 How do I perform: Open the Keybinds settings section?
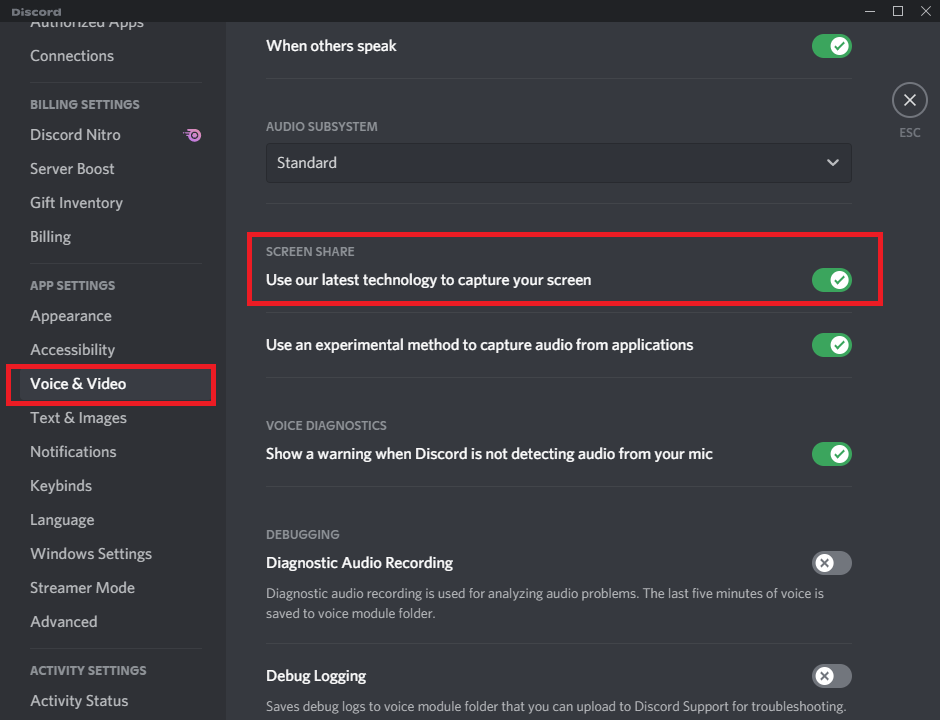click(60, 485)
